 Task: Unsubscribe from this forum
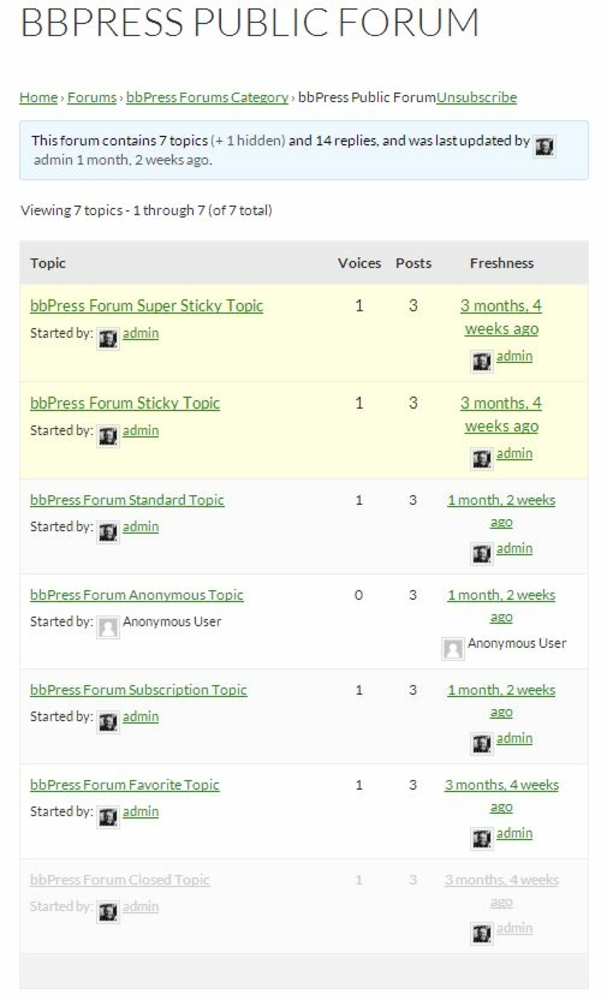coord(476,98)
